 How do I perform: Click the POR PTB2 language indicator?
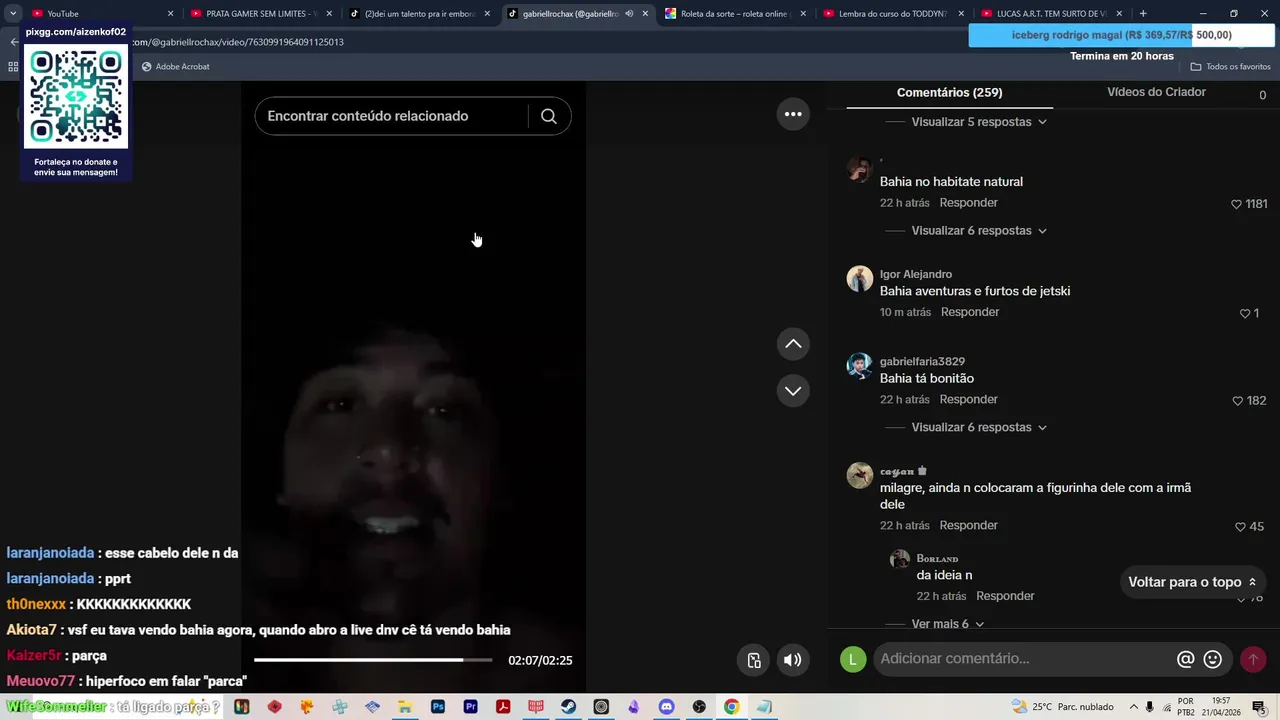pyautogui.click(x=1185, y=707)
